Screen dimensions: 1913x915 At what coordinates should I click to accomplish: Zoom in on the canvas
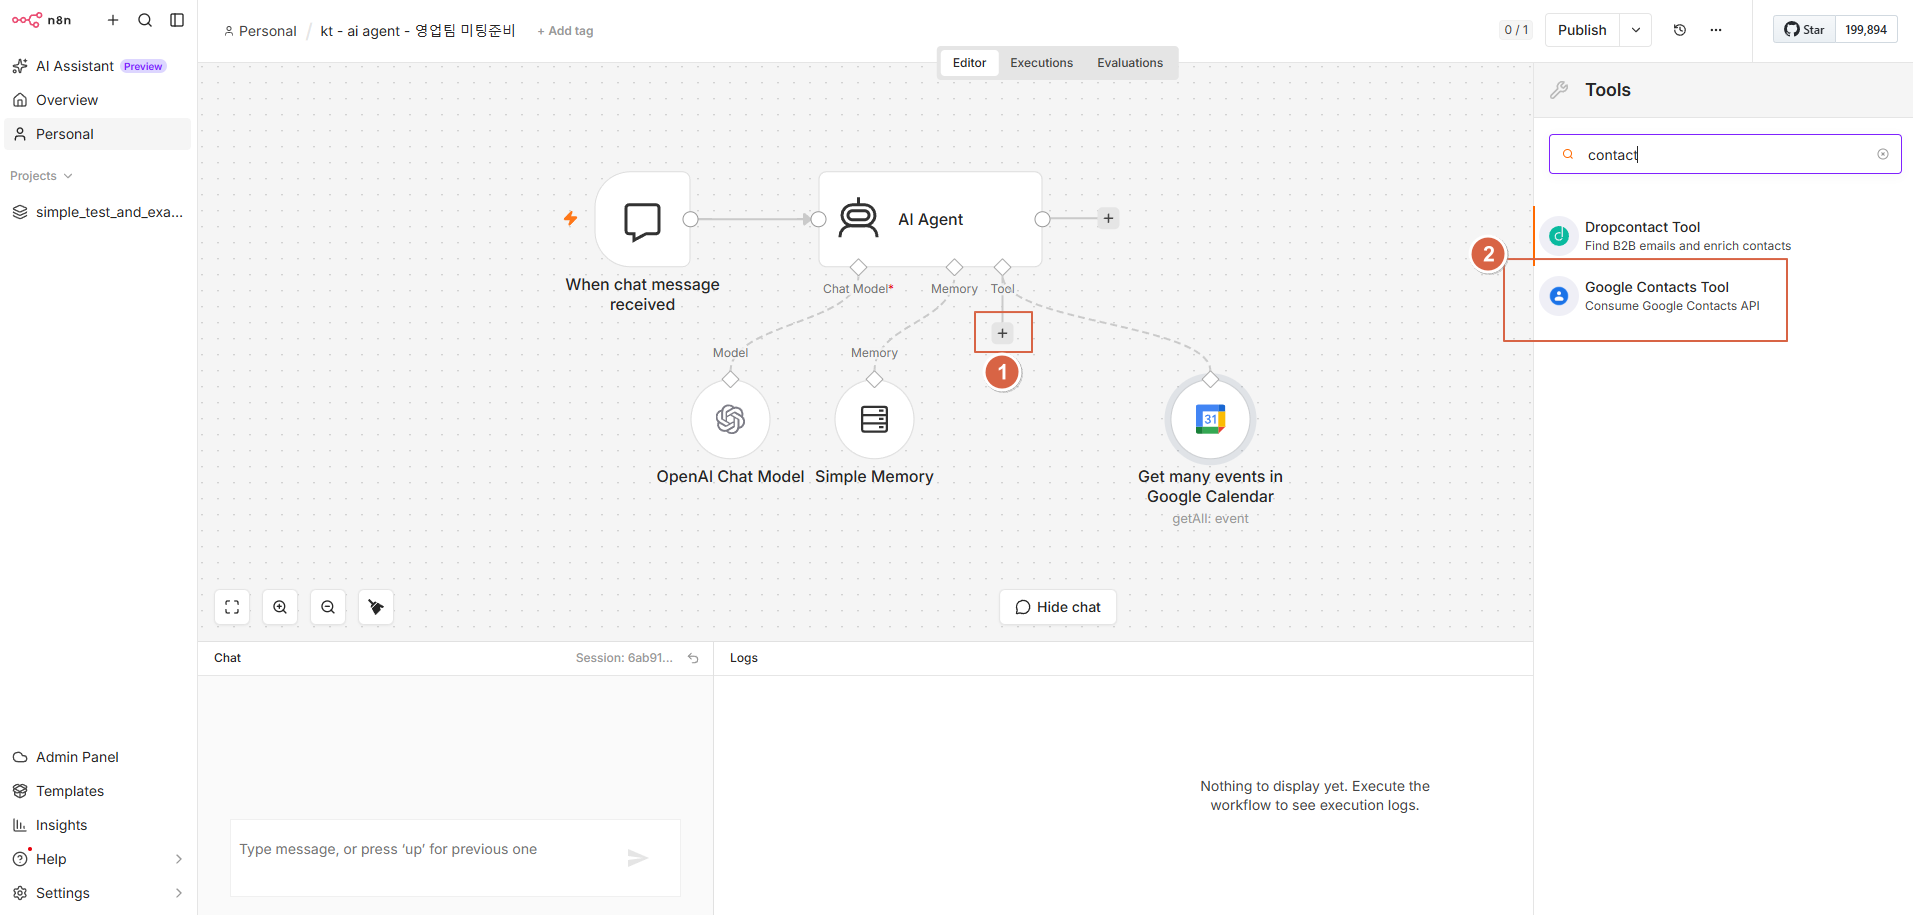280,607
